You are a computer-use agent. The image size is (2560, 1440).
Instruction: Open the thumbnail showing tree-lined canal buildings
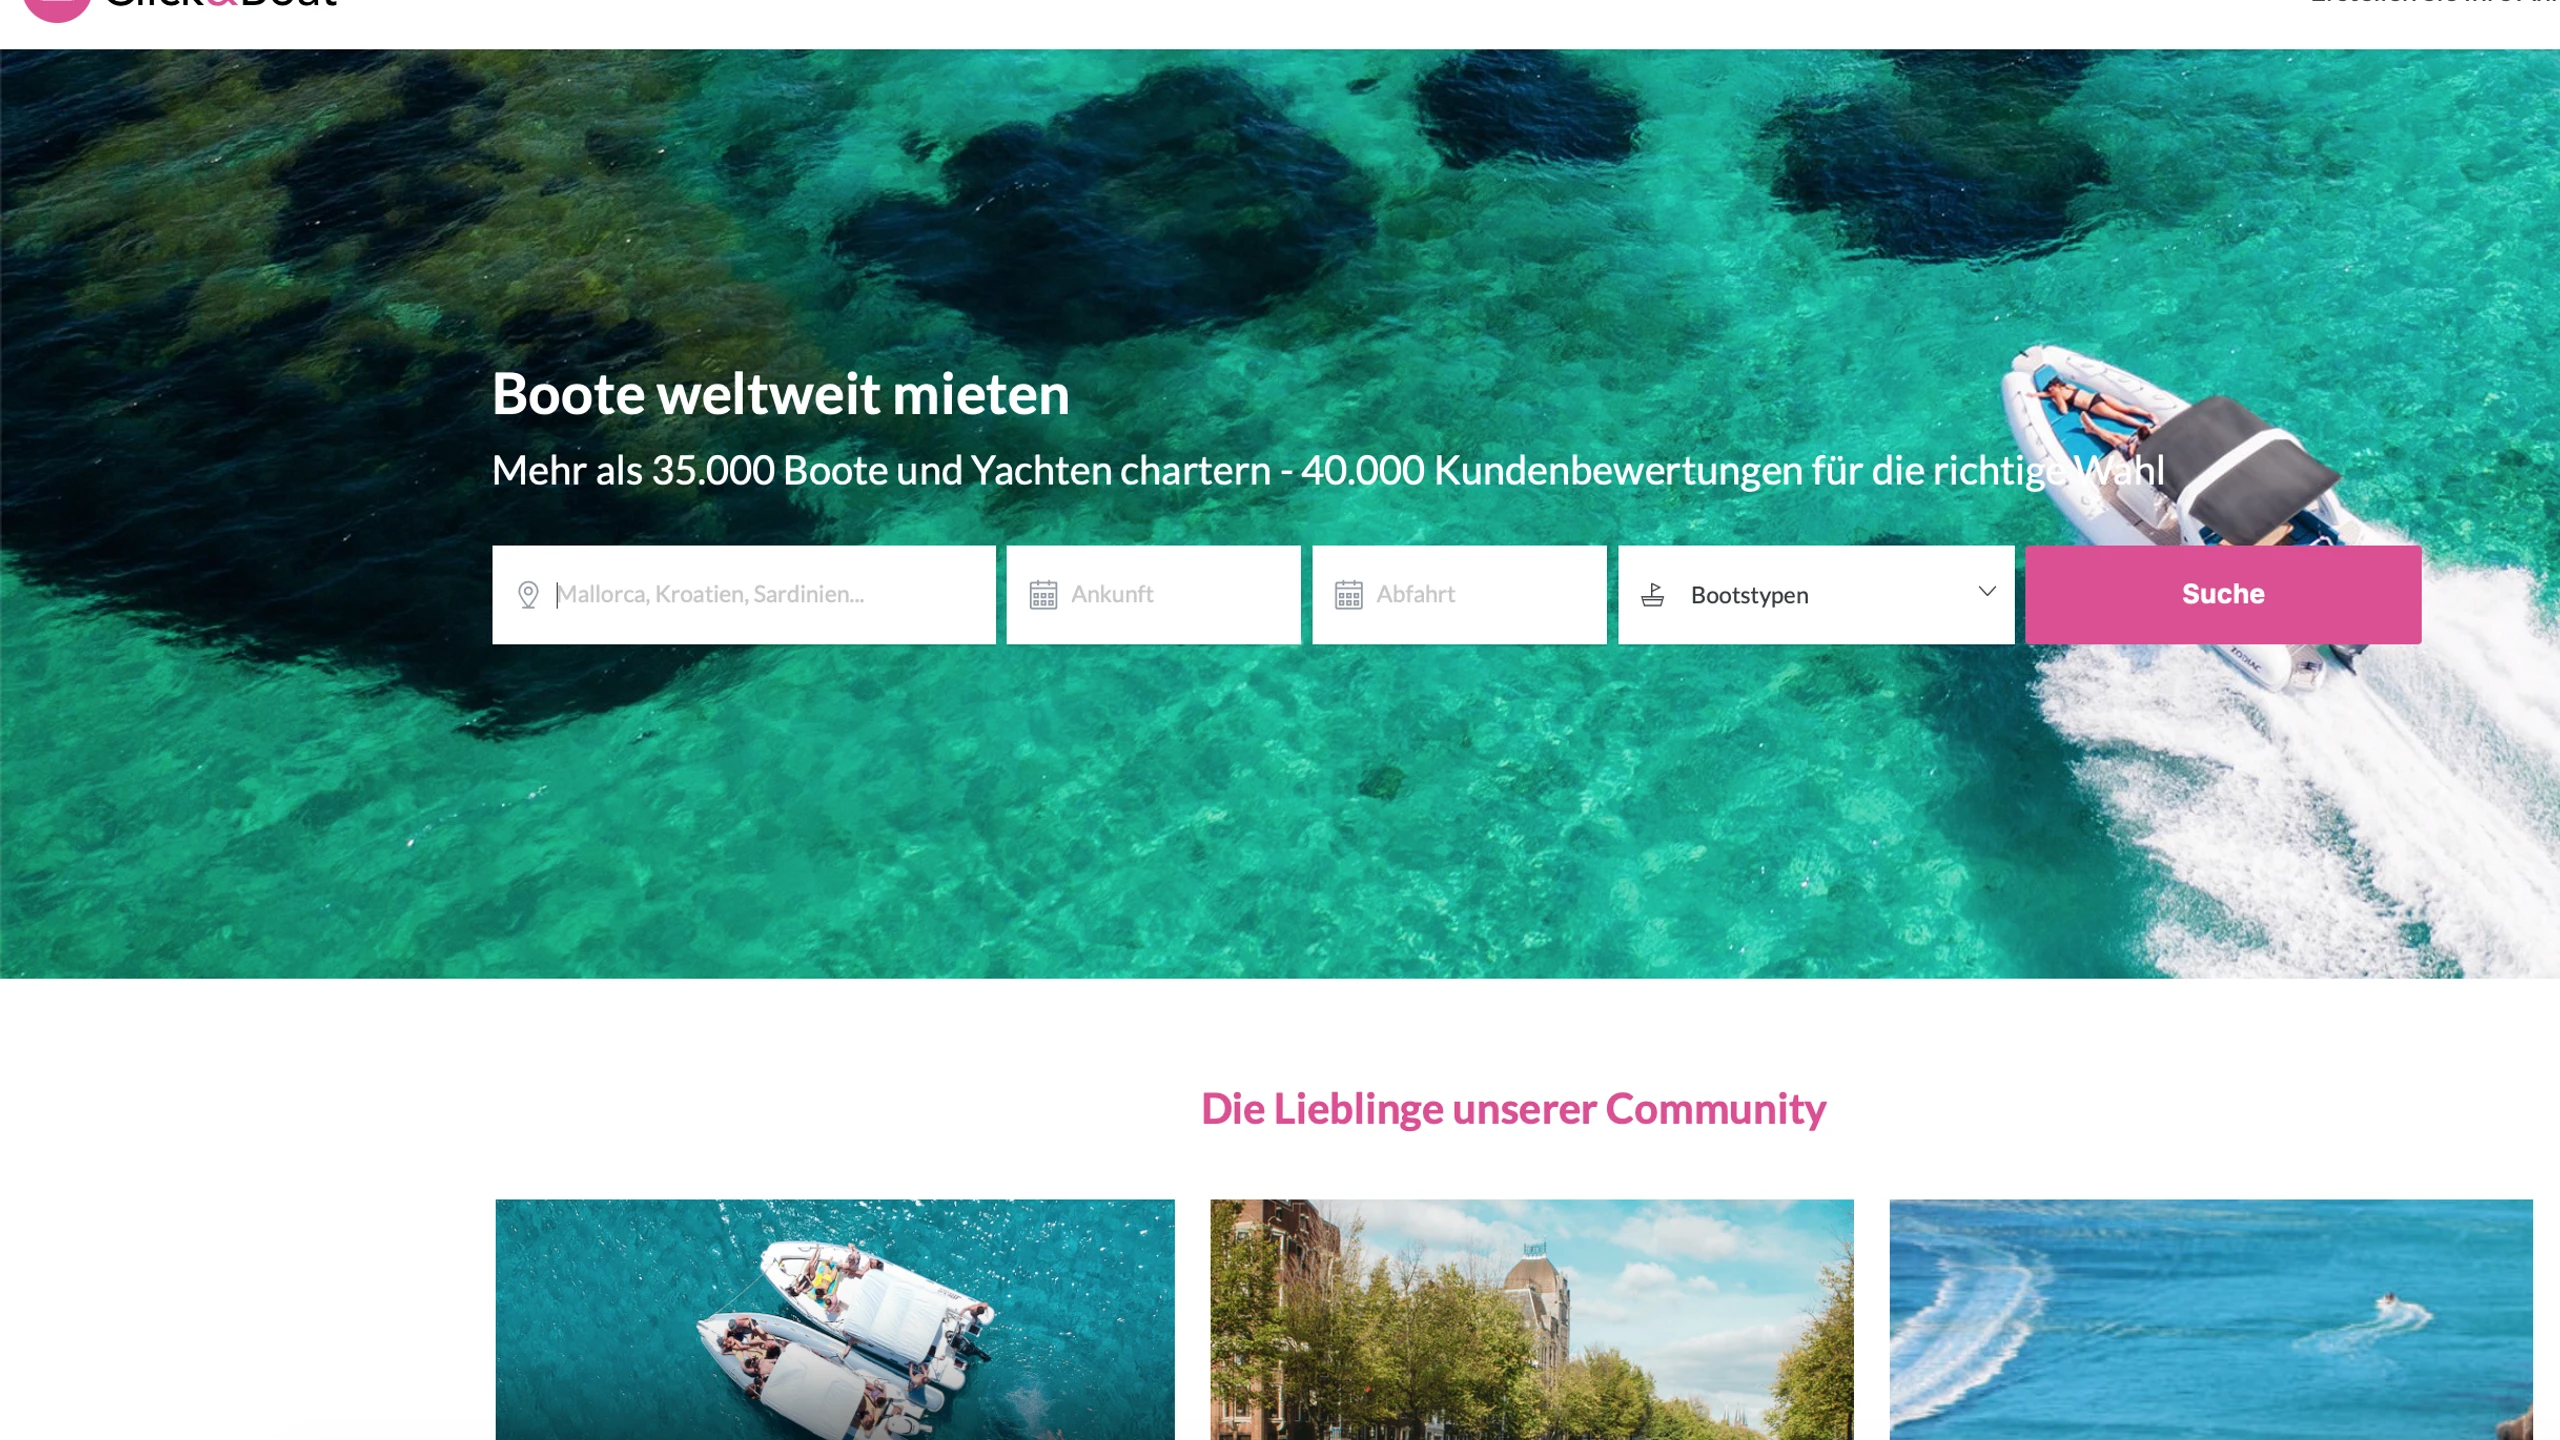[x=1531, y=1320]
